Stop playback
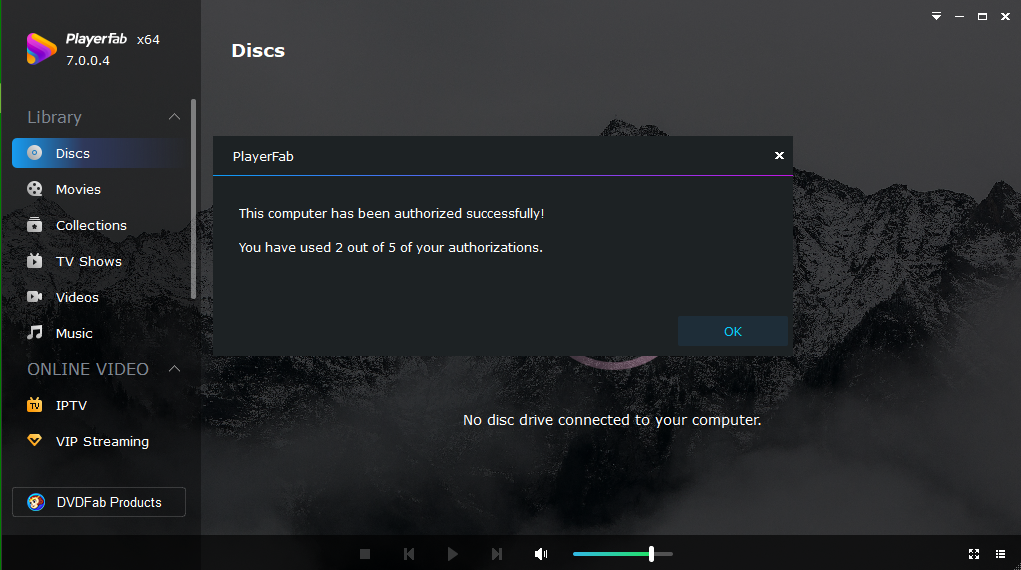 pyautogui.click(x=365, y=554)
